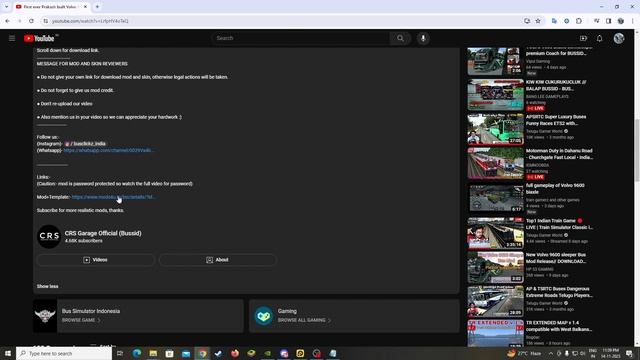640x360 pixels.
Task: Open 'full gameplay of Volvo 9600' thumbnail
Action: coord(495,198)
